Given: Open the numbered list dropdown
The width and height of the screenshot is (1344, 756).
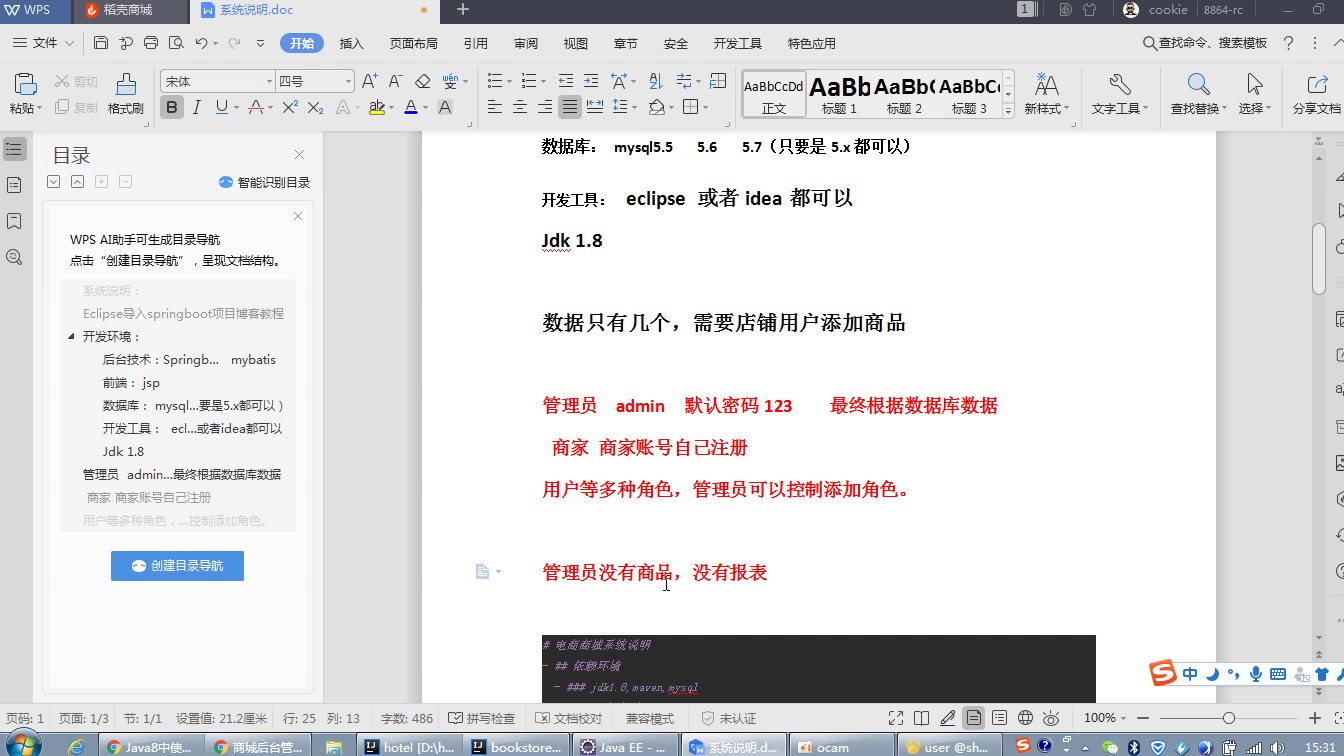Looking at the screenshot, I should pos(543,81).
